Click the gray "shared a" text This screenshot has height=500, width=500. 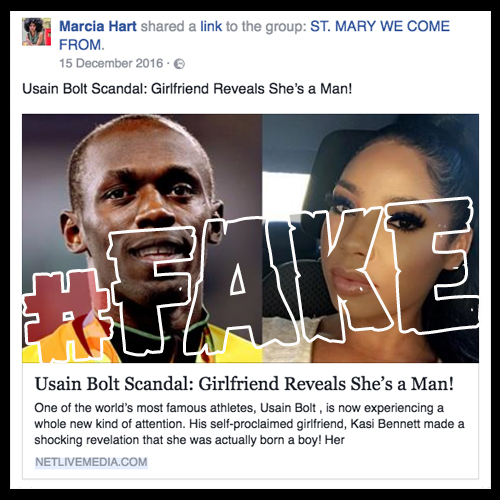(168, 26)
